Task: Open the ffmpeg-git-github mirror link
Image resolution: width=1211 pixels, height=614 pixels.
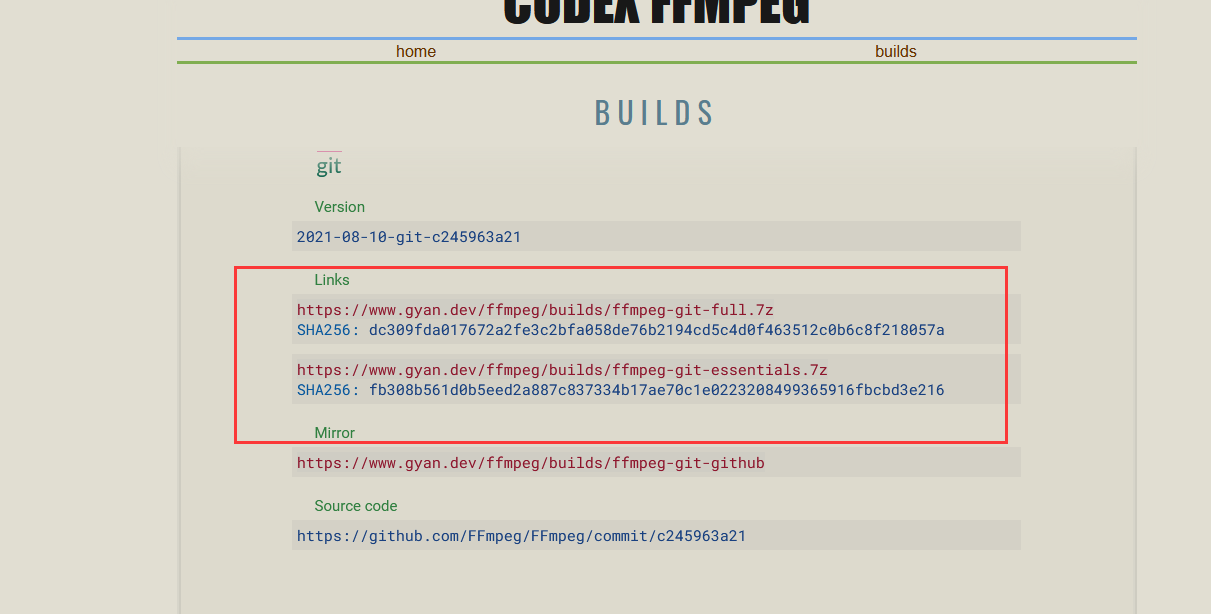Action: 531,463
